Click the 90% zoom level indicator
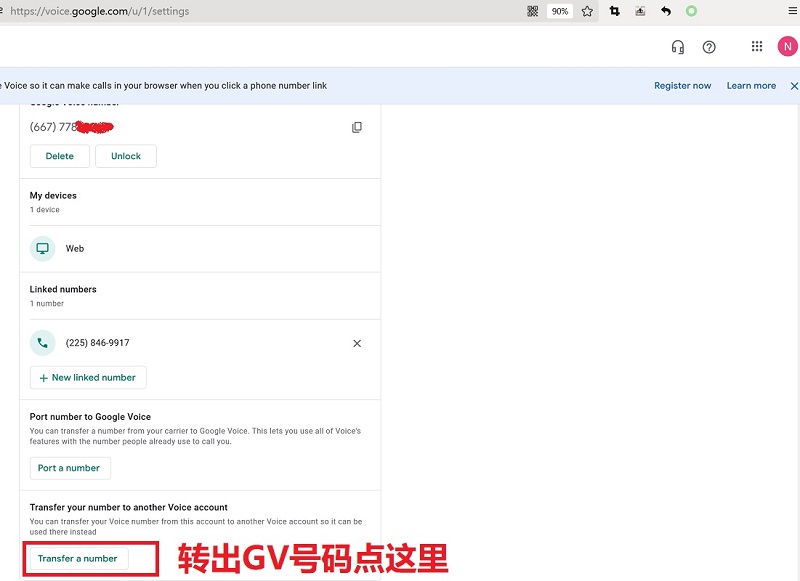The width and height of the screenshot is (800, 581). [x=560, y=11]
